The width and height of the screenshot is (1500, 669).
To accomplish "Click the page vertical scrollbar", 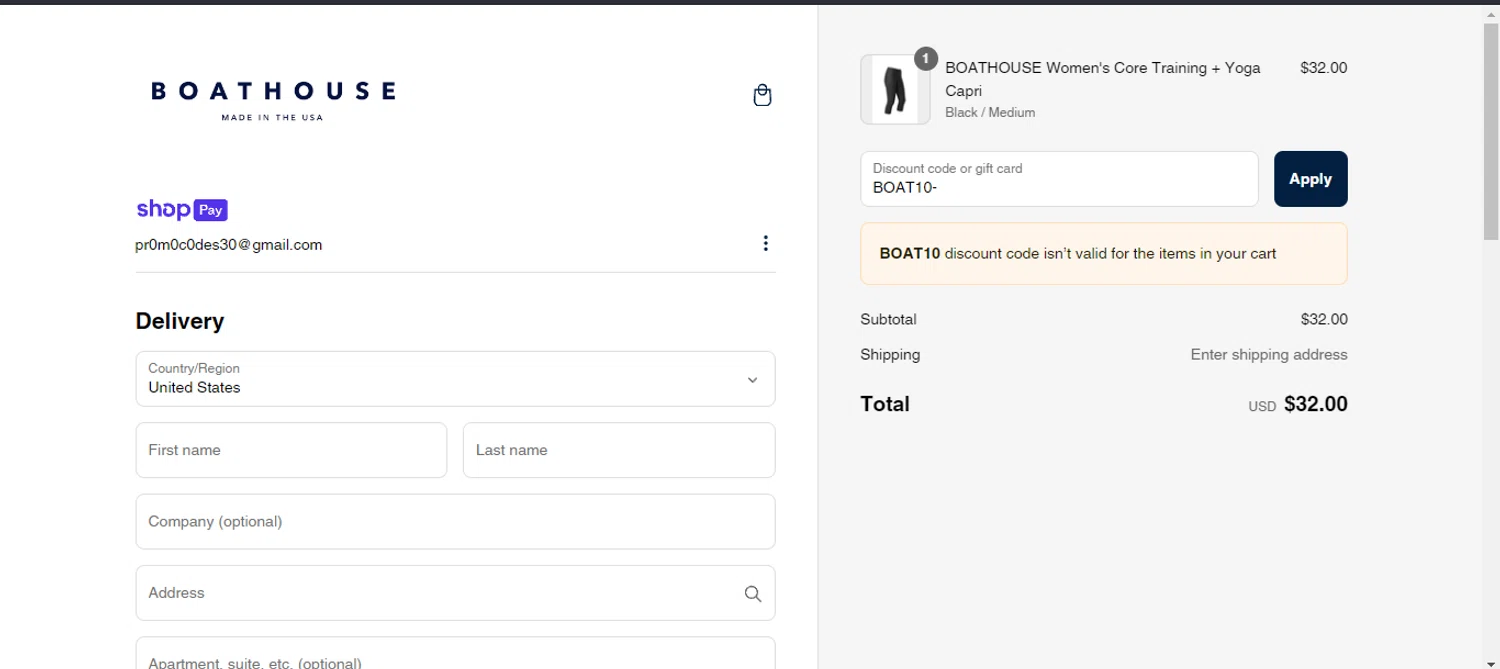I will pyautogui.click(x=1491, y=131).
